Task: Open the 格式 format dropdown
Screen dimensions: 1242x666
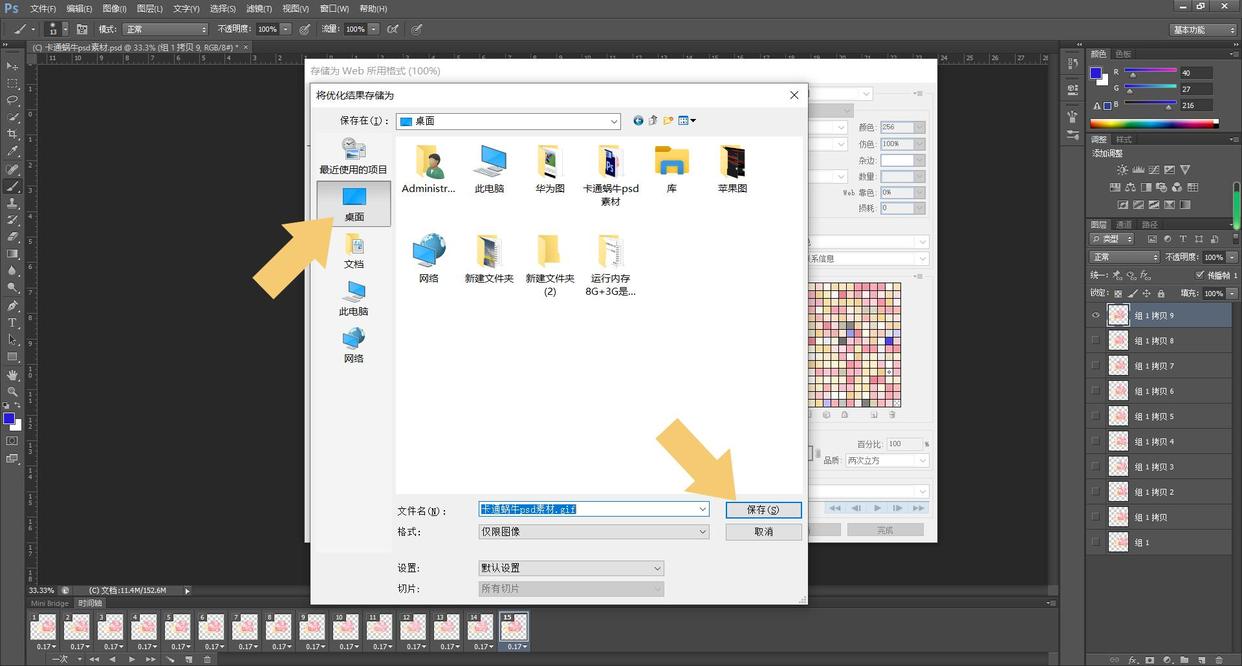Action: point(702,532)
